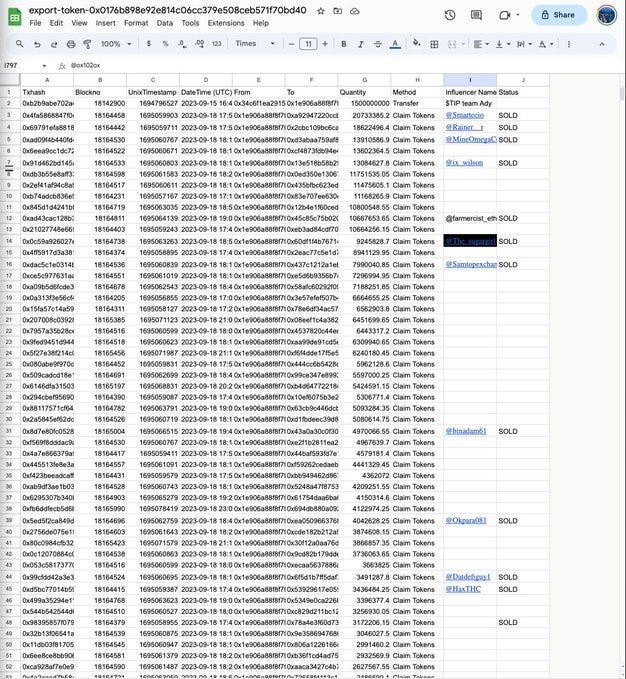Start a video call meeting
The height and width of the screenshot is (679, 626).
coord(504,15)
